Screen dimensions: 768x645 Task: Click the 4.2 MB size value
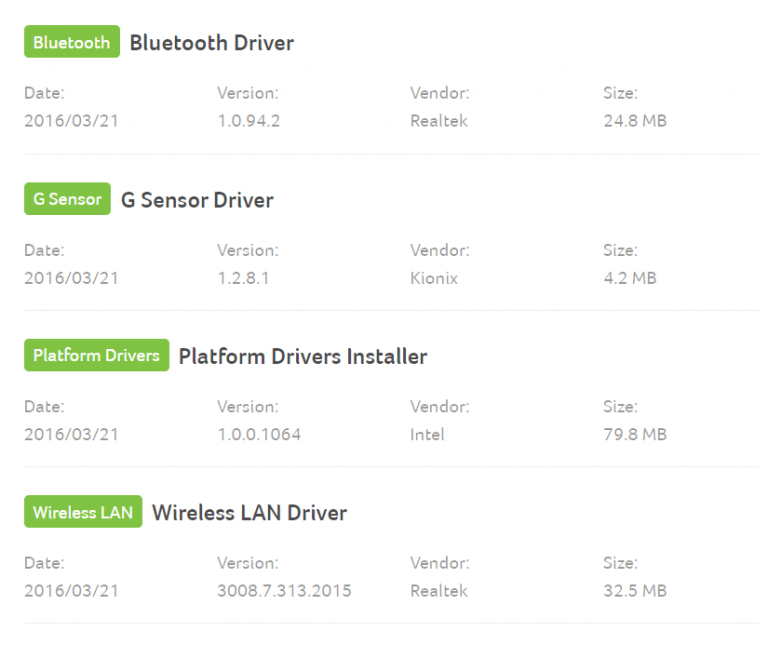click(x=630, y=278)
